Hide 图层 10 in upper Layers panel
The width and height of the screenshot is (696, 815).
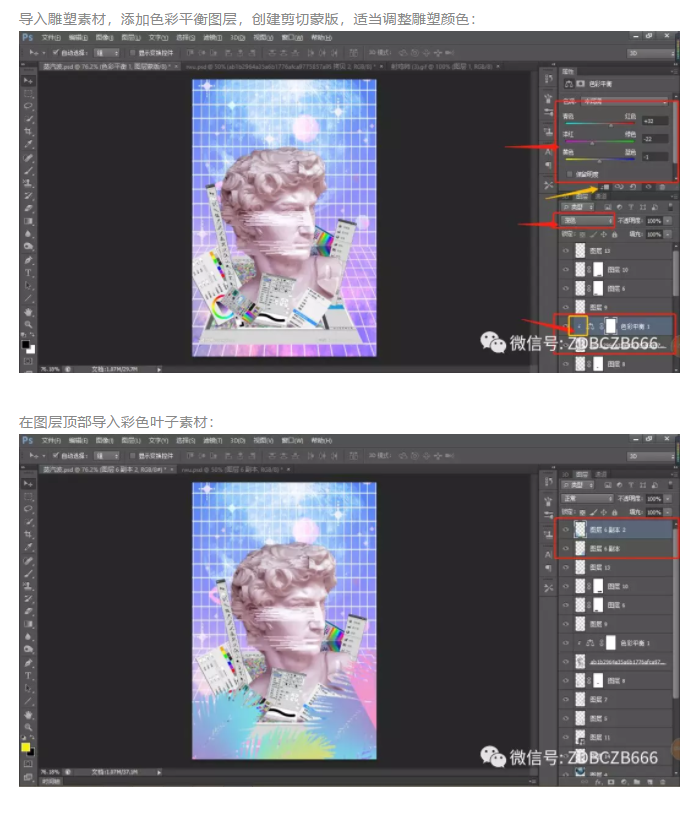566,270
